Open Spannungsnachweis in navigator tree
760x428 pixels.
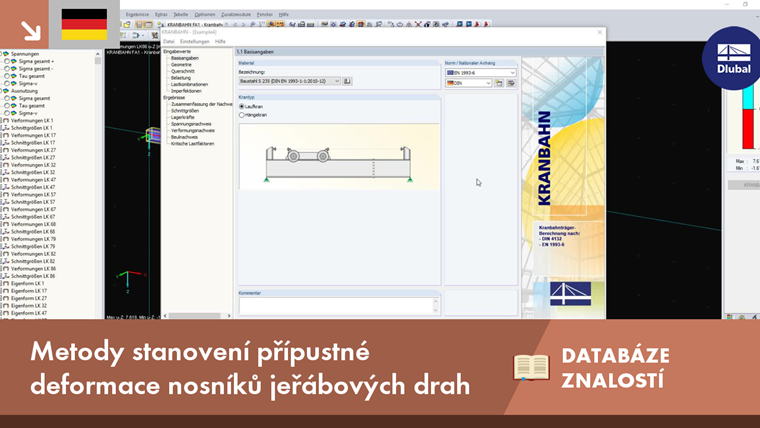pos(191,124)
